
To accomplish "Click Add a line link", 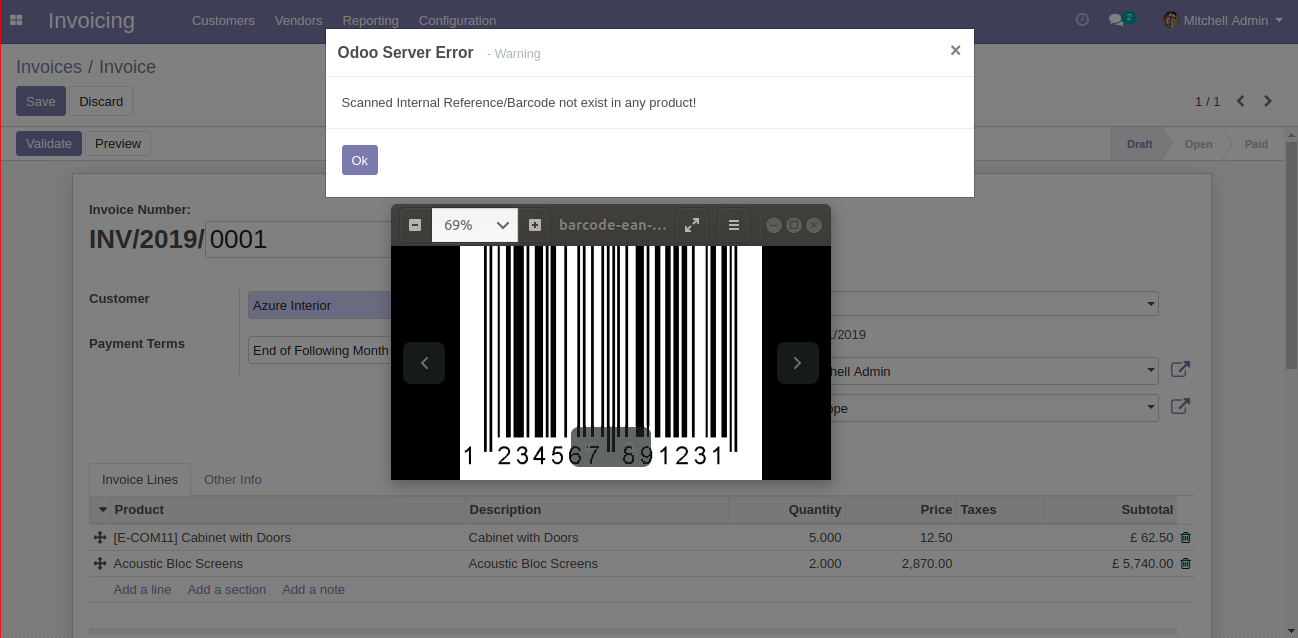I will pyautogui.click(x=142, y=589).
